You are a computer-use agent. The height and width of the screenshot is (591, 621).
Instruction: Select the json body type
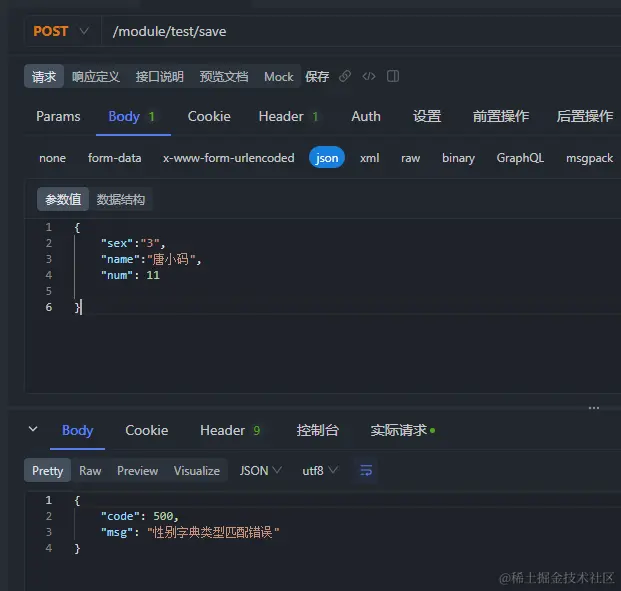click(327, 158)
